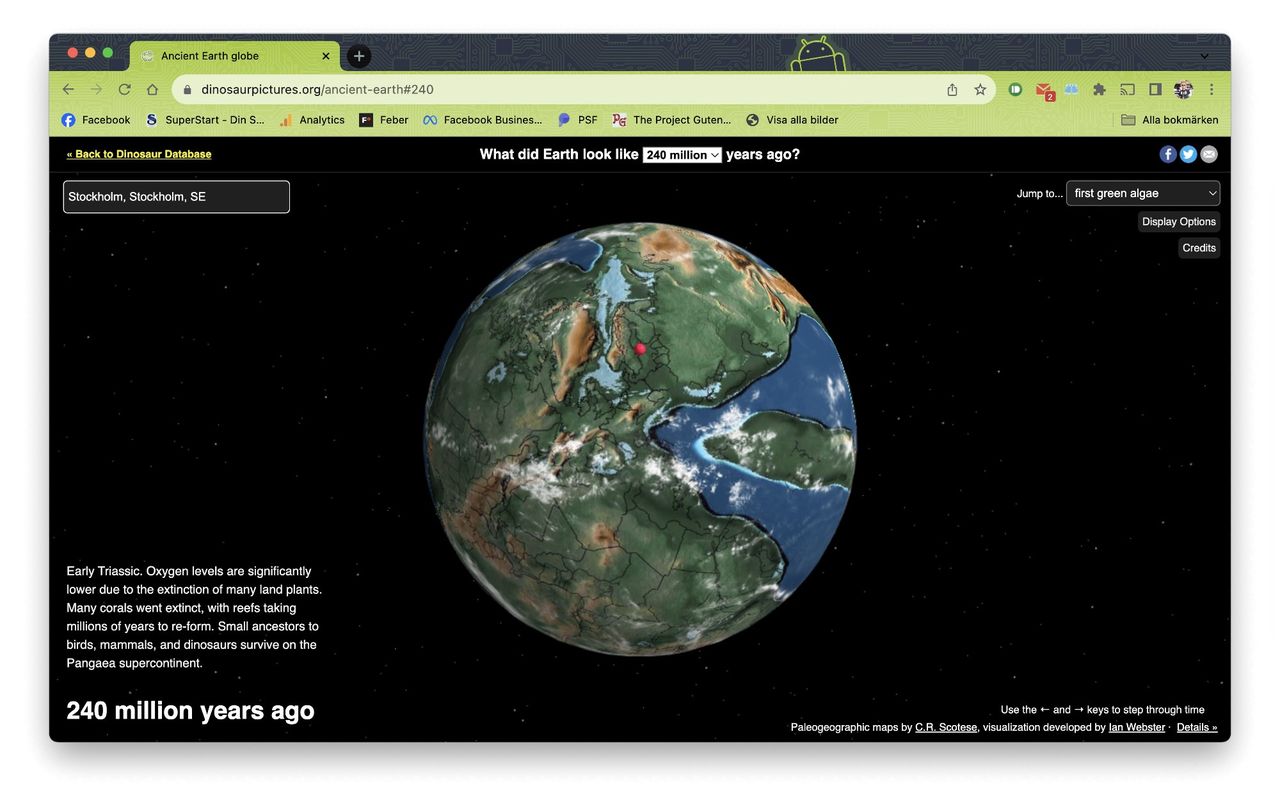Image resolution: width=1280 pixels, height=807 pixels.
Task: Open the Chrome profile avatar
Action: [1183, 89]
